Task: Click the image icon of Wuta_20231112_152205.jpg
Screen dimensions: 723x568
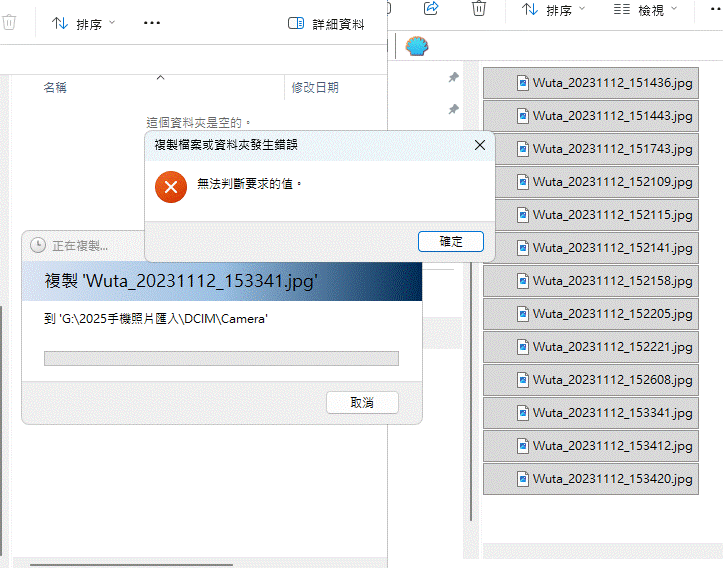Action: [522, 314]
